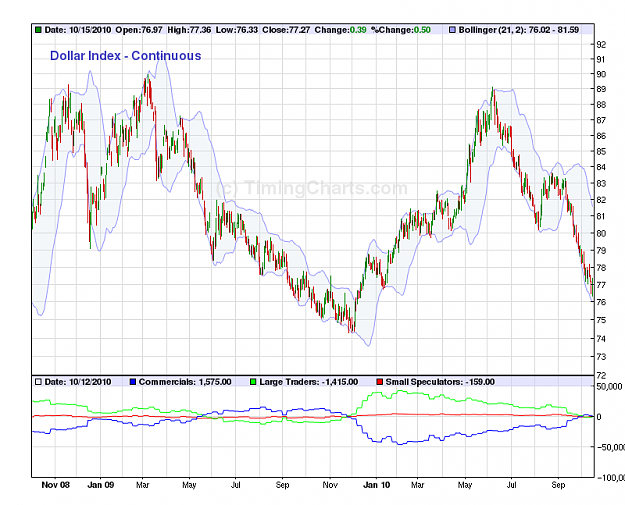The width and height of the screenshot is (625, 505).
Task: Click the green price legend square beside Date: 10/15/2010
Action: coord(38,30)
